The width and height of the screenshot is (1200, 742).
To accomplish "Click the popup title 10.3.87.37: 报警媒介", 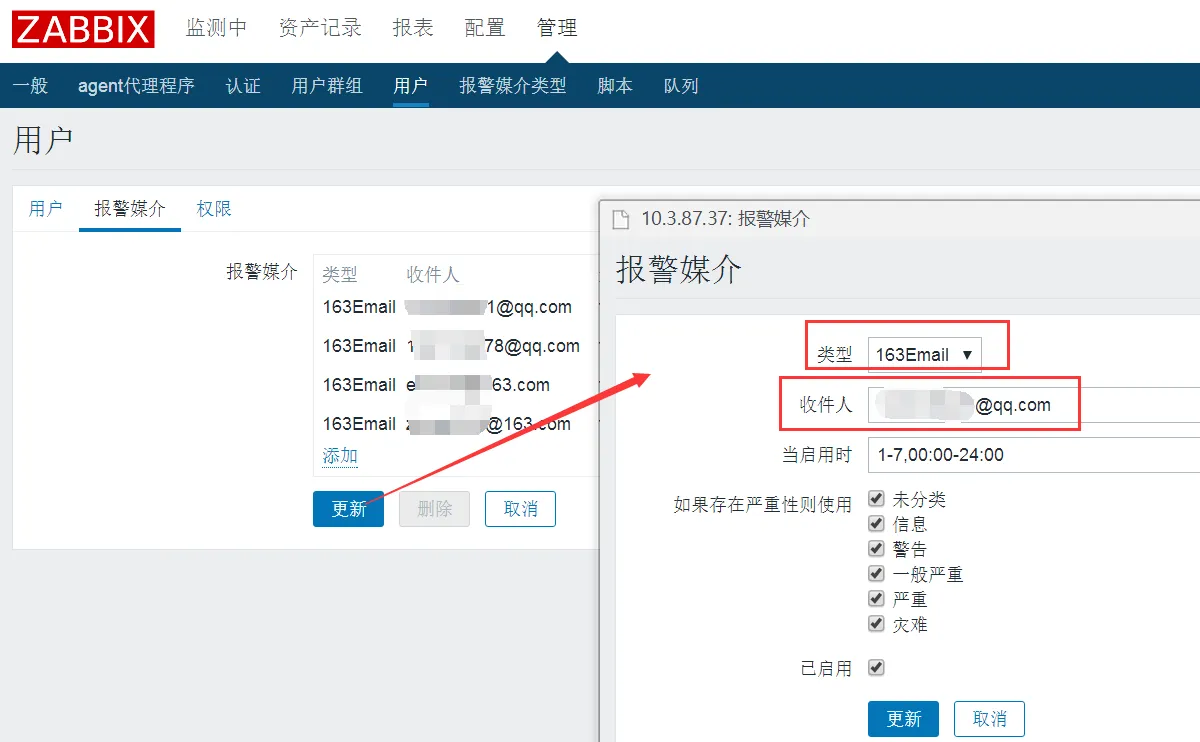I will click(x=725, y=219).
